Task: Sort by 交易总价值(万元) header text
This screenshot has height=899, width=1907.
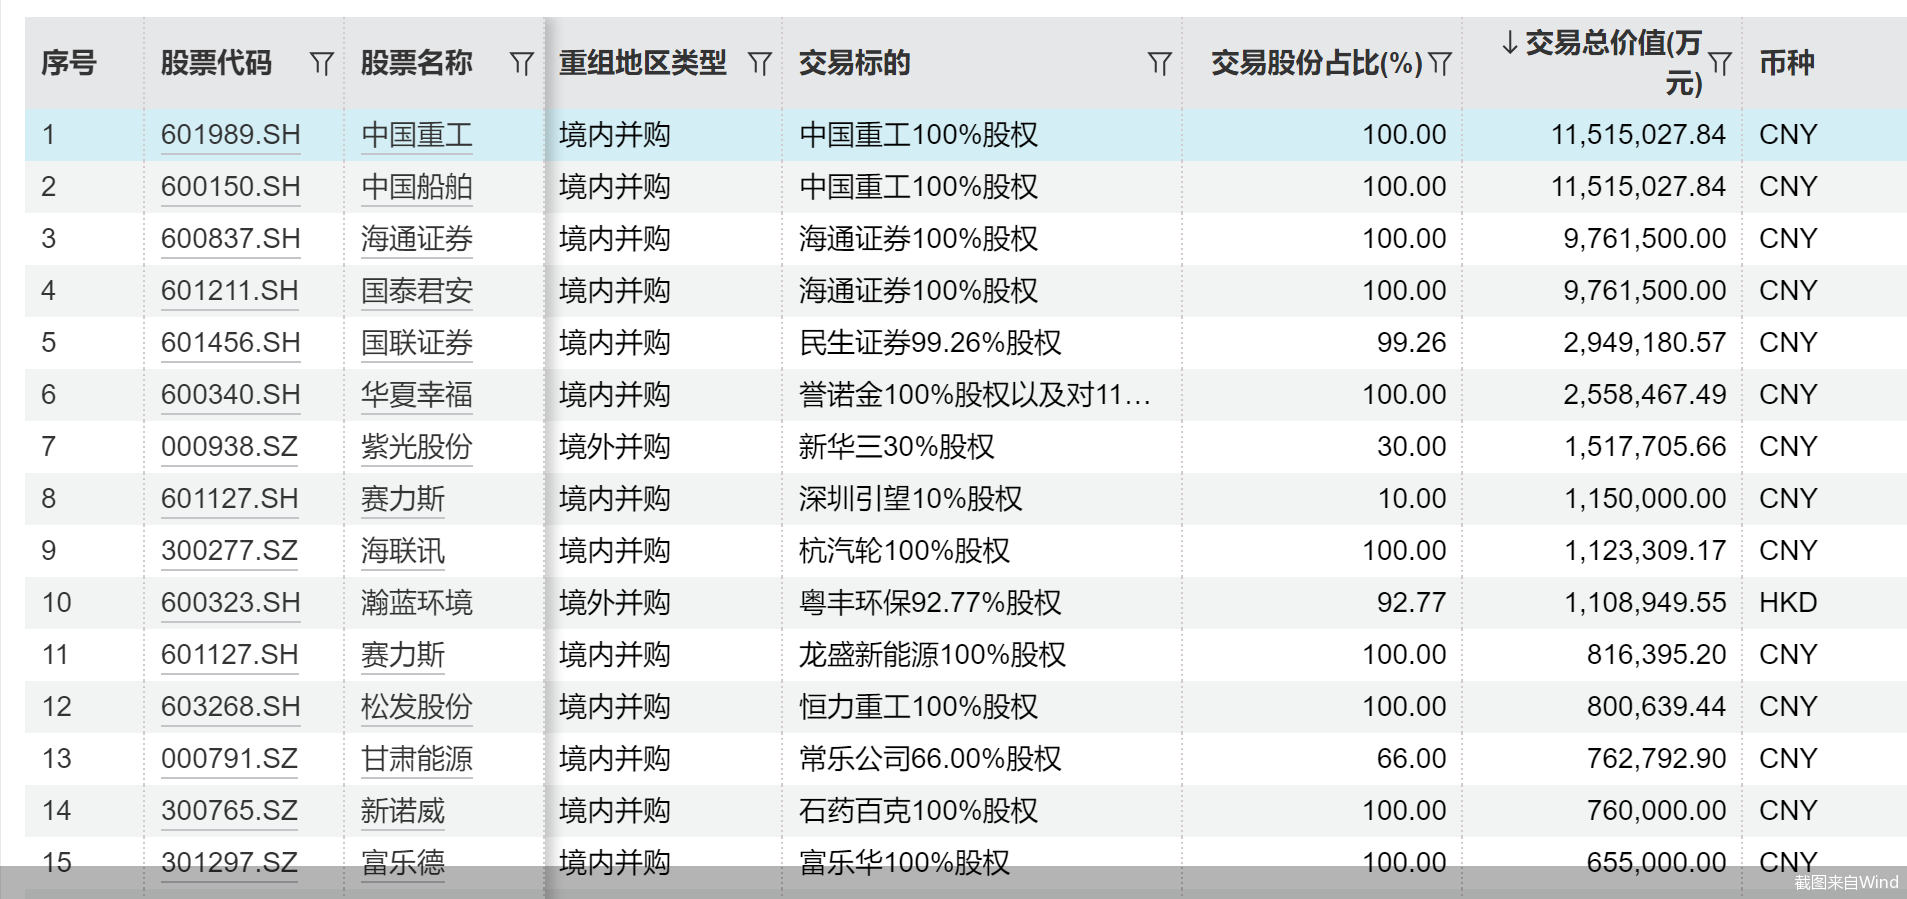Action: 1614,63
